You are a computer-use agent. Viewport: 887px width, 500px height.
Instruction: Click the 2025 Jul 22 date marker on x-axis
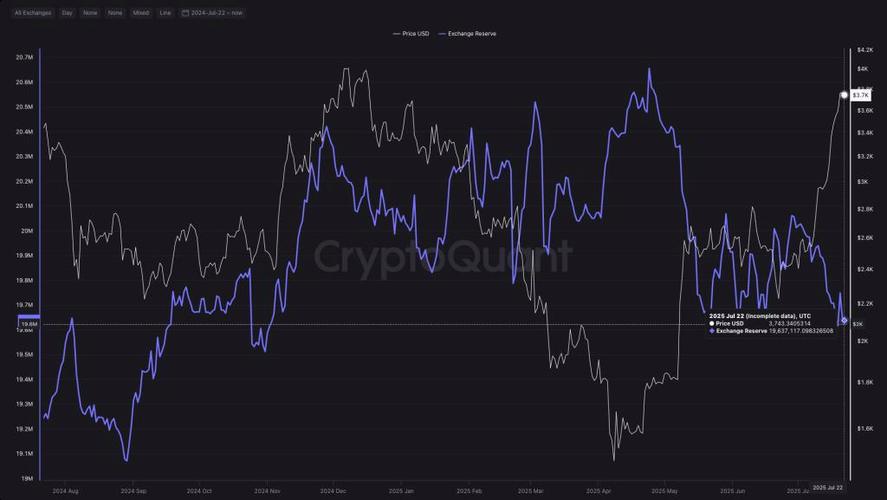click(827, 487)
